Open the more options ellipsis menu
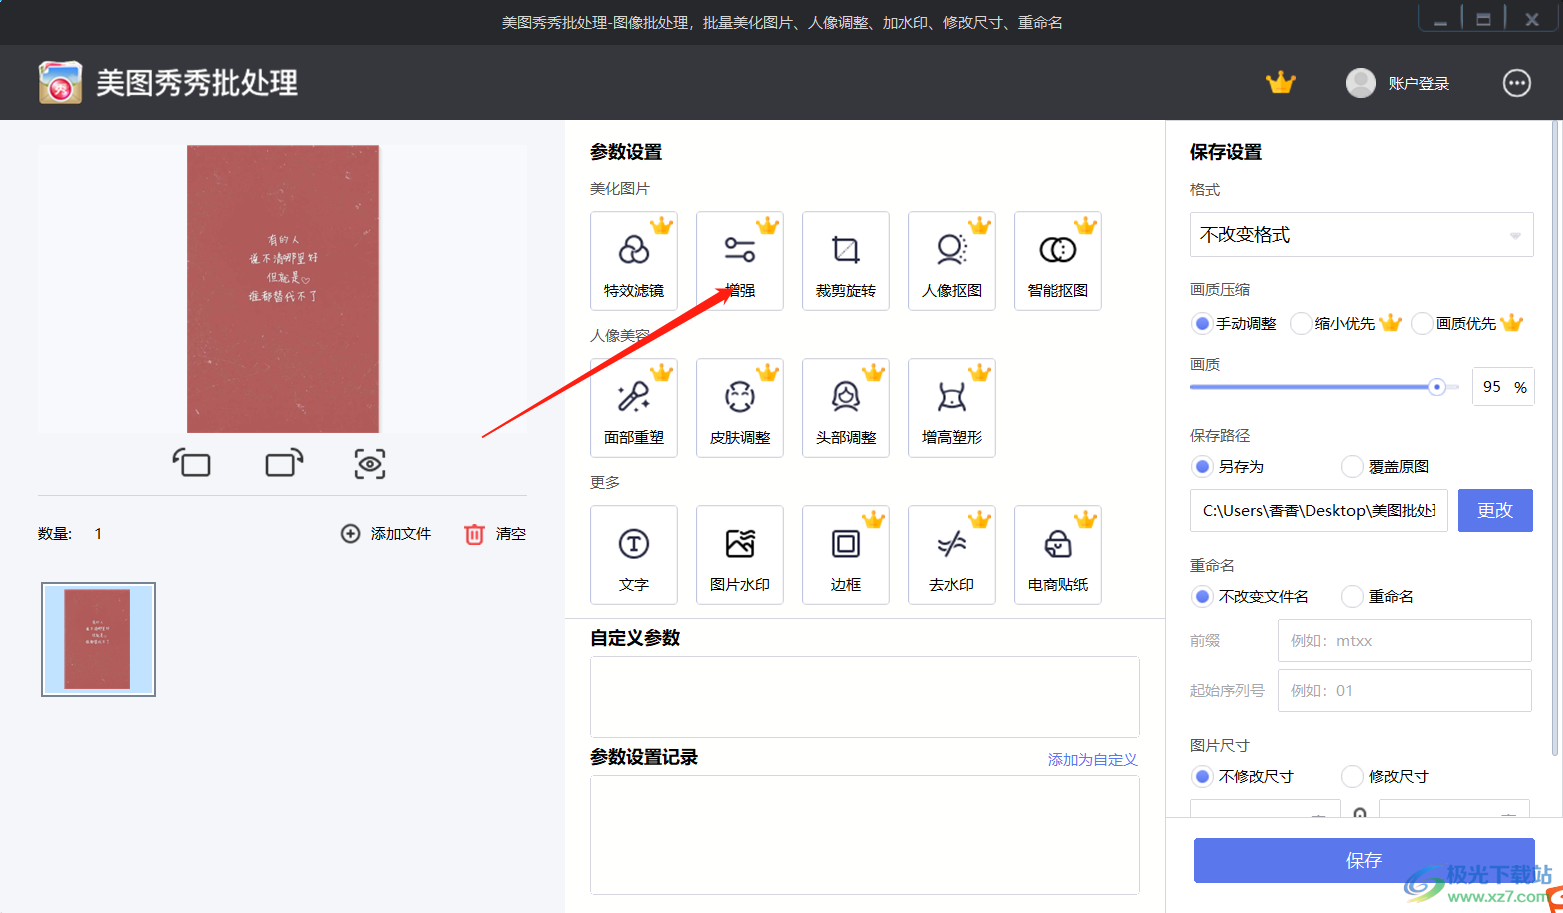The image size is (1563, 913). [x=1517, y=83]
